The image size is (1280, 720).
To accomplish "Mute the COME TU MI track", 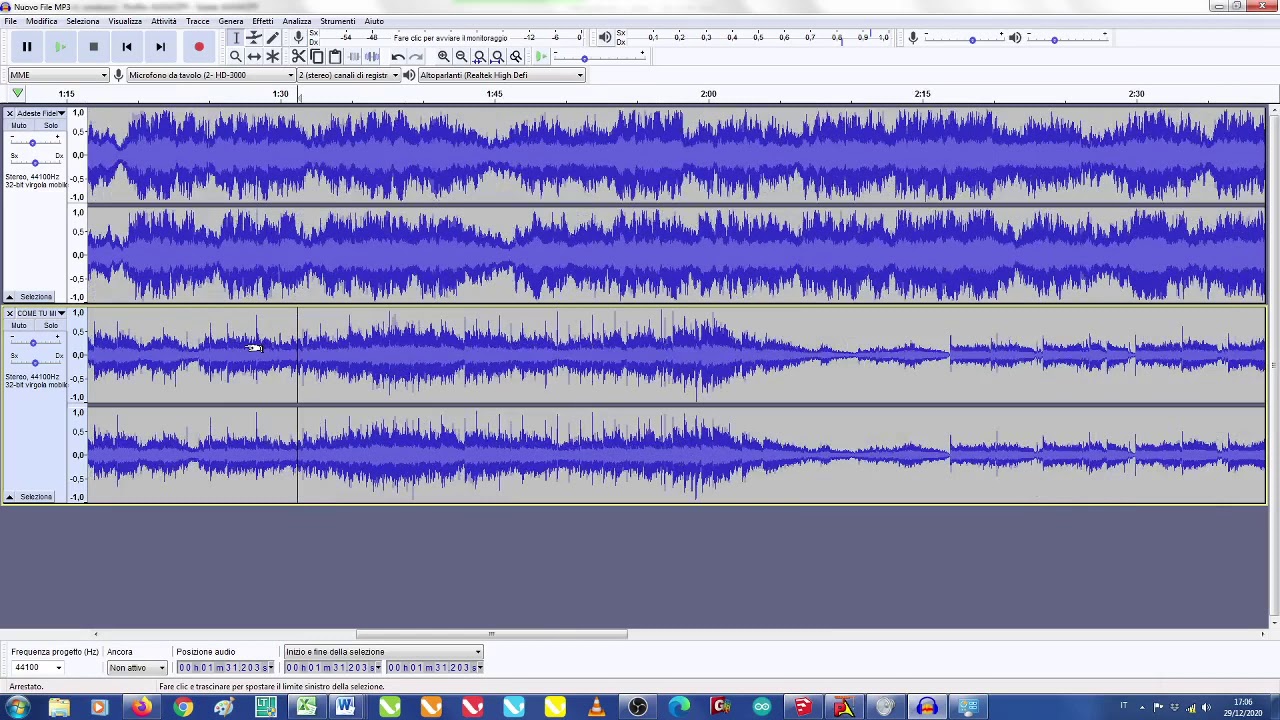I will pos(19,326).
